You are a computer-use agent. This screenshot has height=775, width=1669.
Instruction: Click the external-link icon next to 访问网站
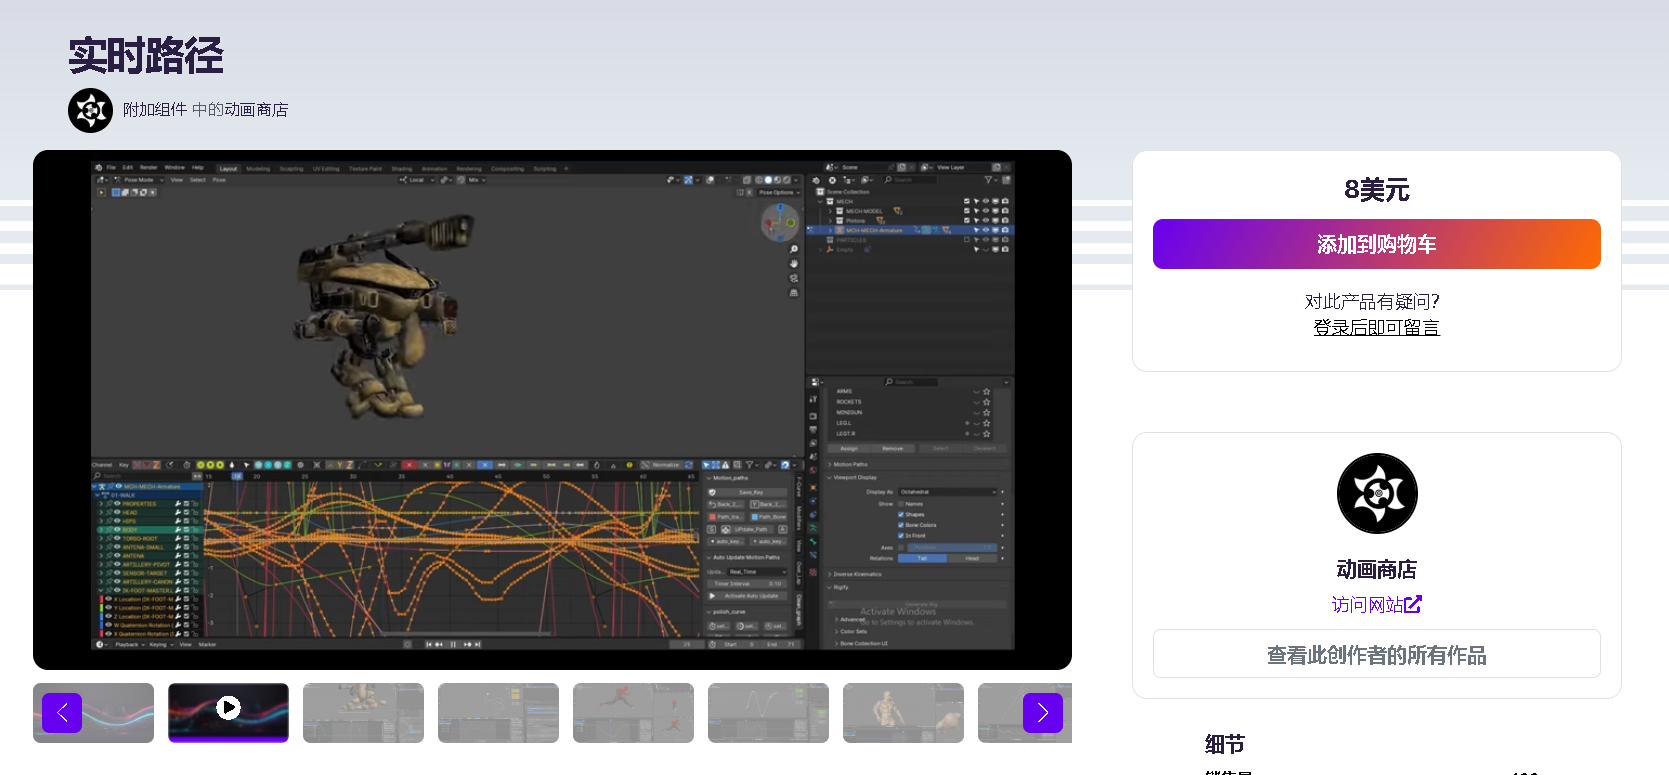pyautogui.click(x=1413, y=604)
